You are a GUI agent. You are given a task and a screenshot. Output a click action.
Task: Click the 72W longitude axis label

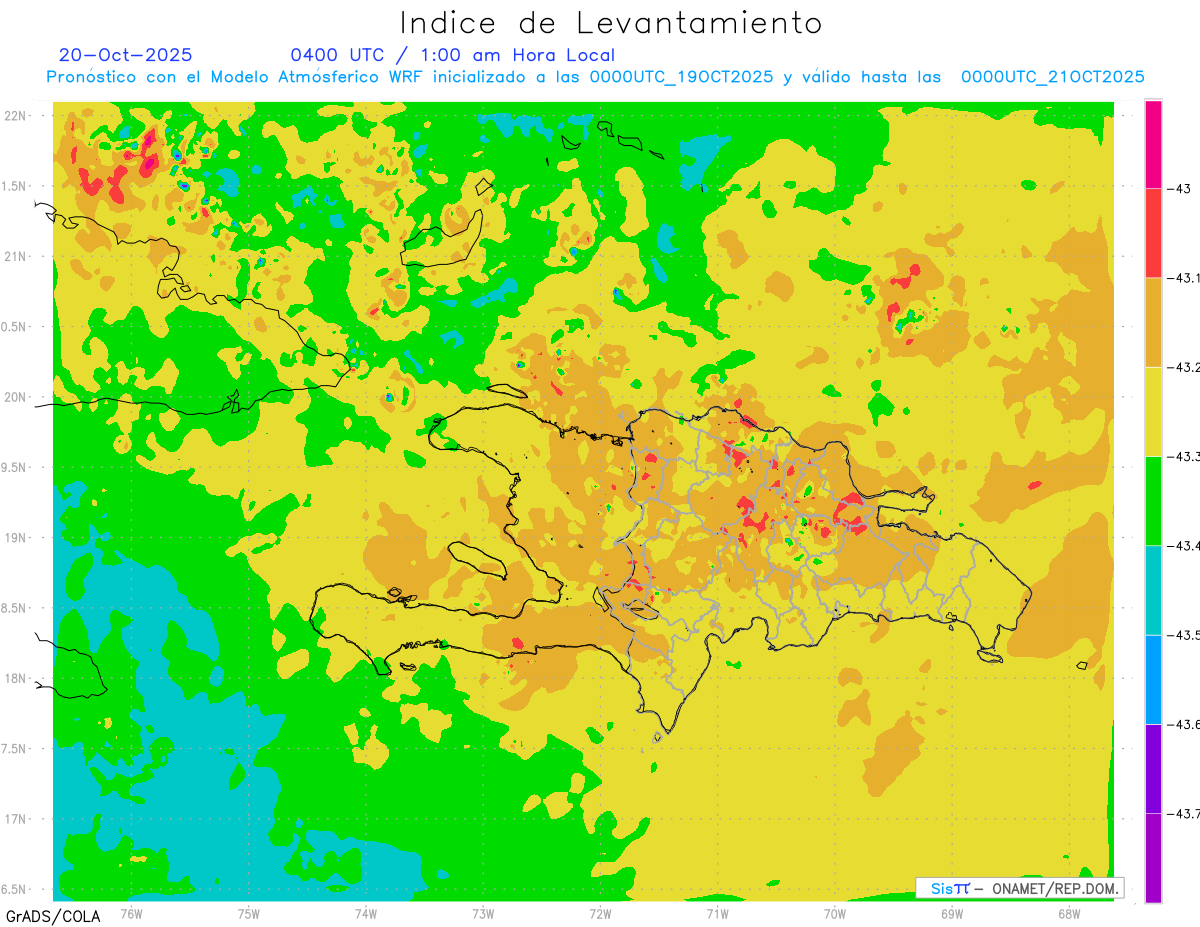tap(600, 913)
